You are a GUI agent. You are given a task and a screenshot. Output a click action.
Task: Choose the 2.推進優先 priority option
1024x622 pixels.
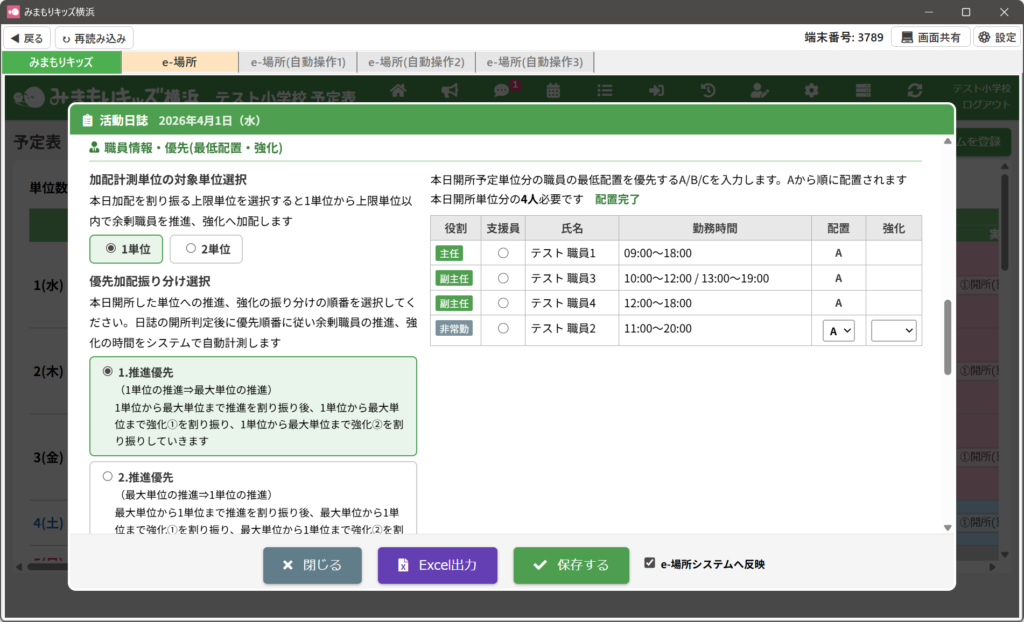click(x=108, y=477)
